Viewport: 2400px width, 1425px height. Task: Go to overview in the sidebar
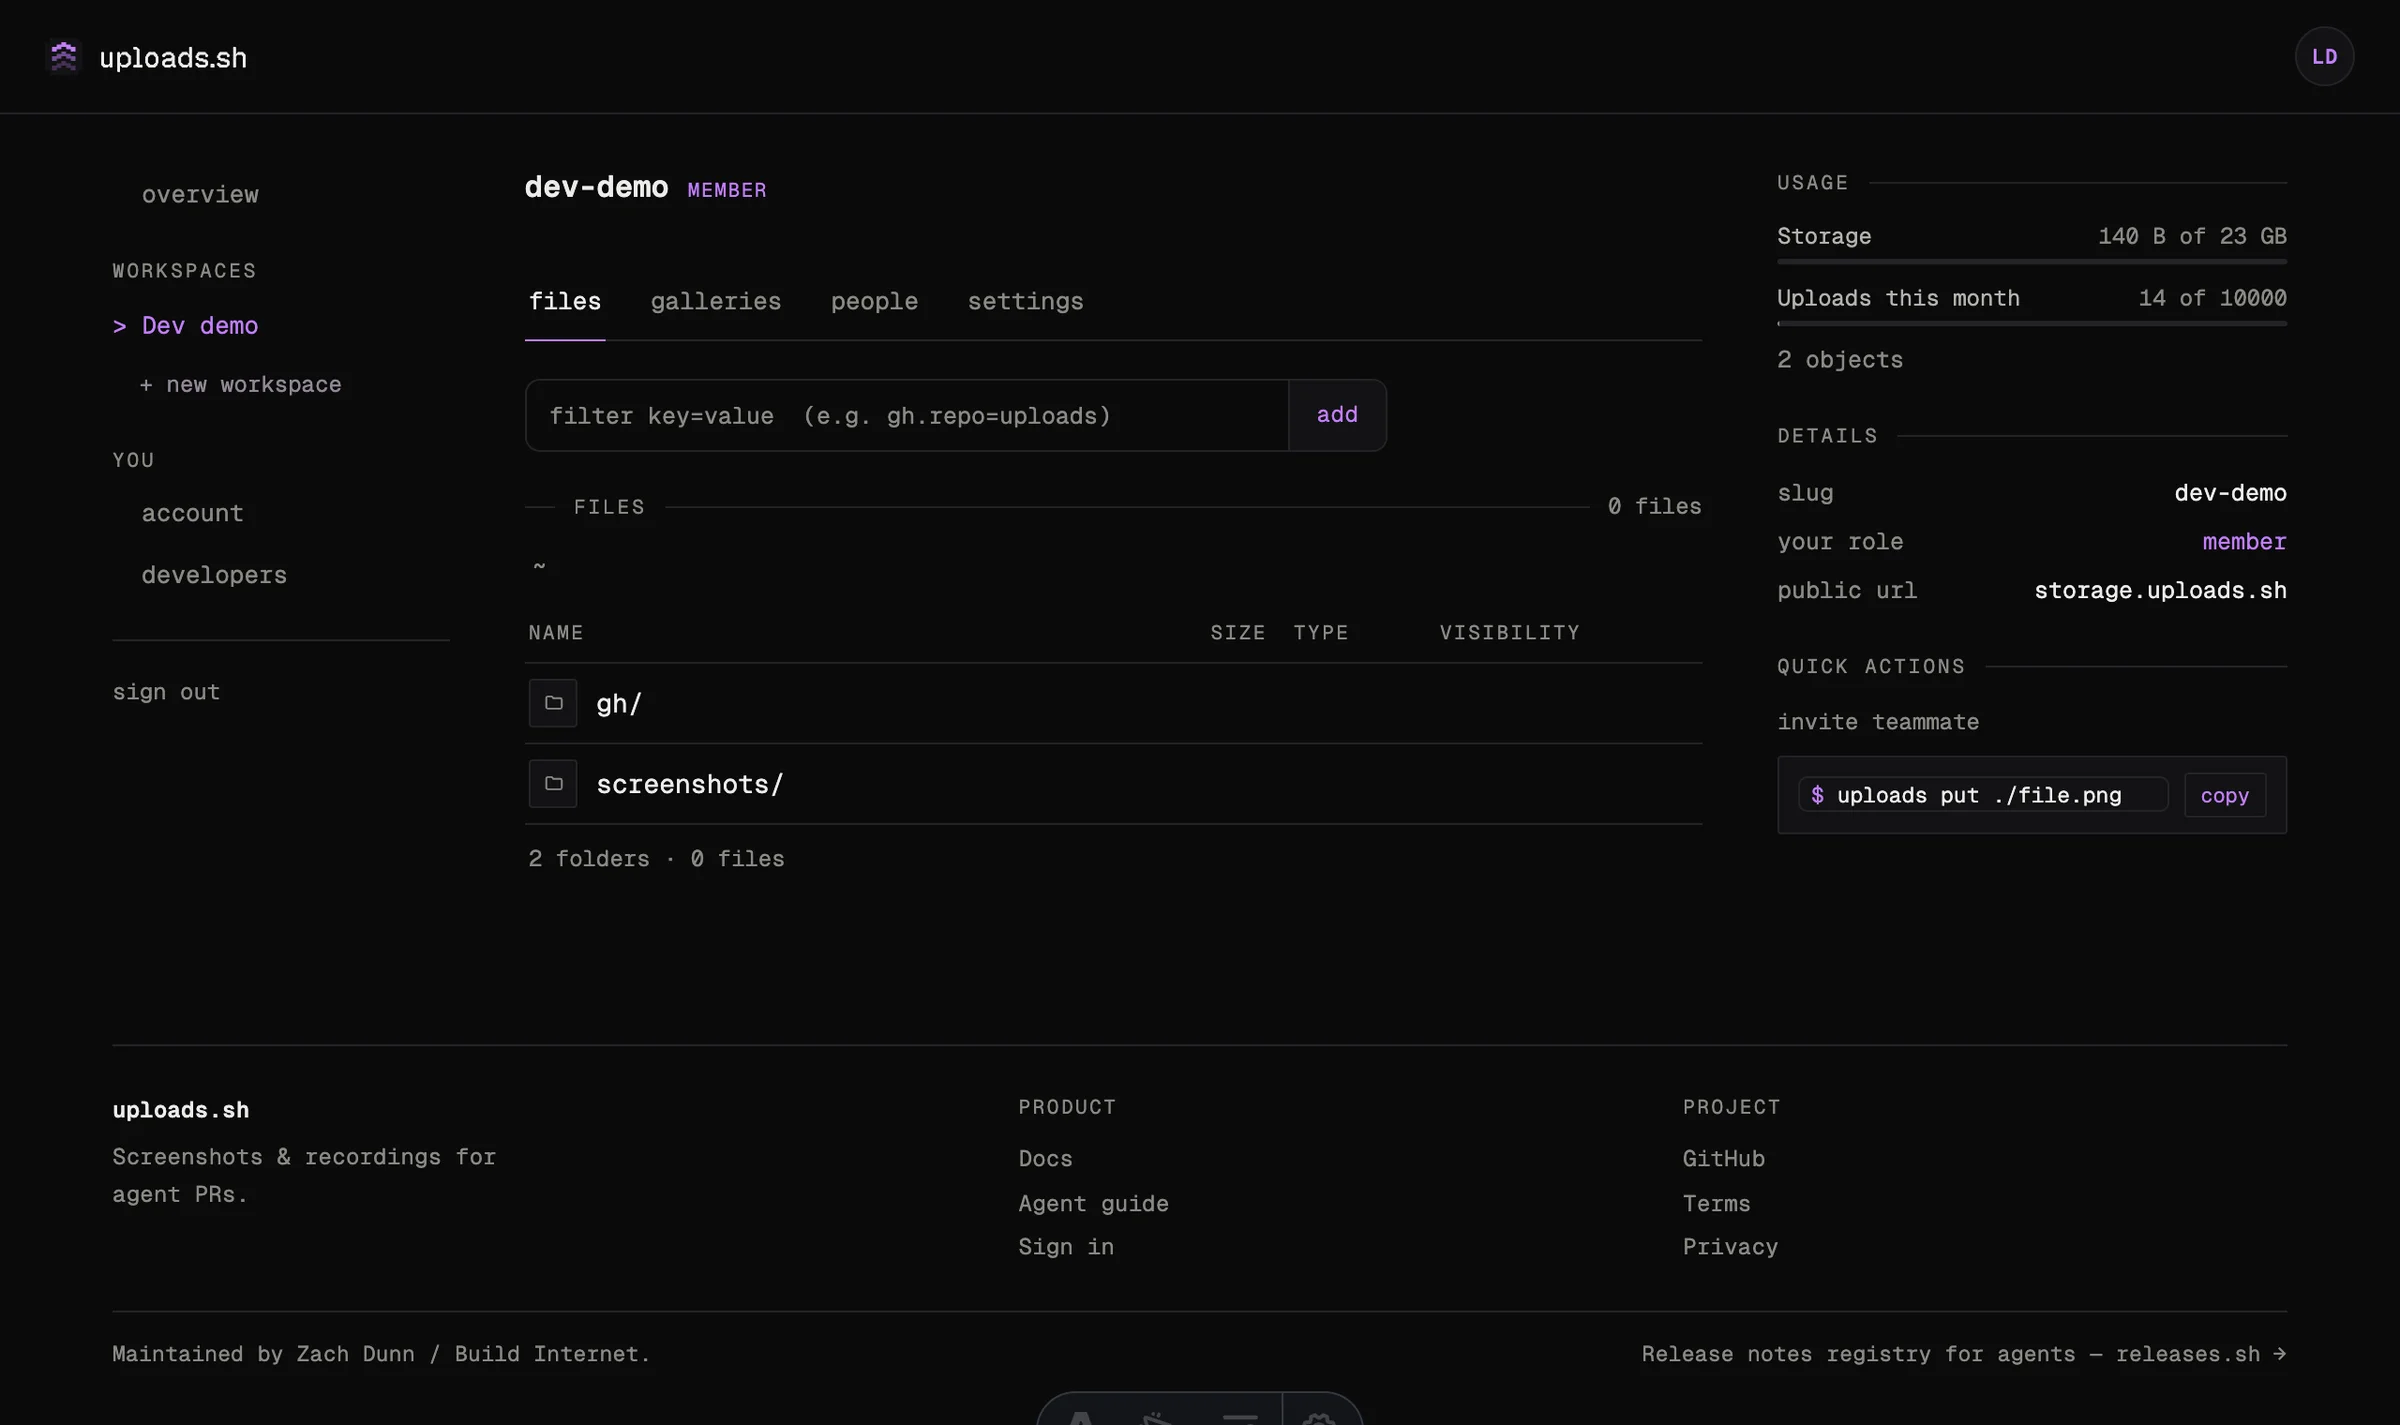[x=200, y=194]
